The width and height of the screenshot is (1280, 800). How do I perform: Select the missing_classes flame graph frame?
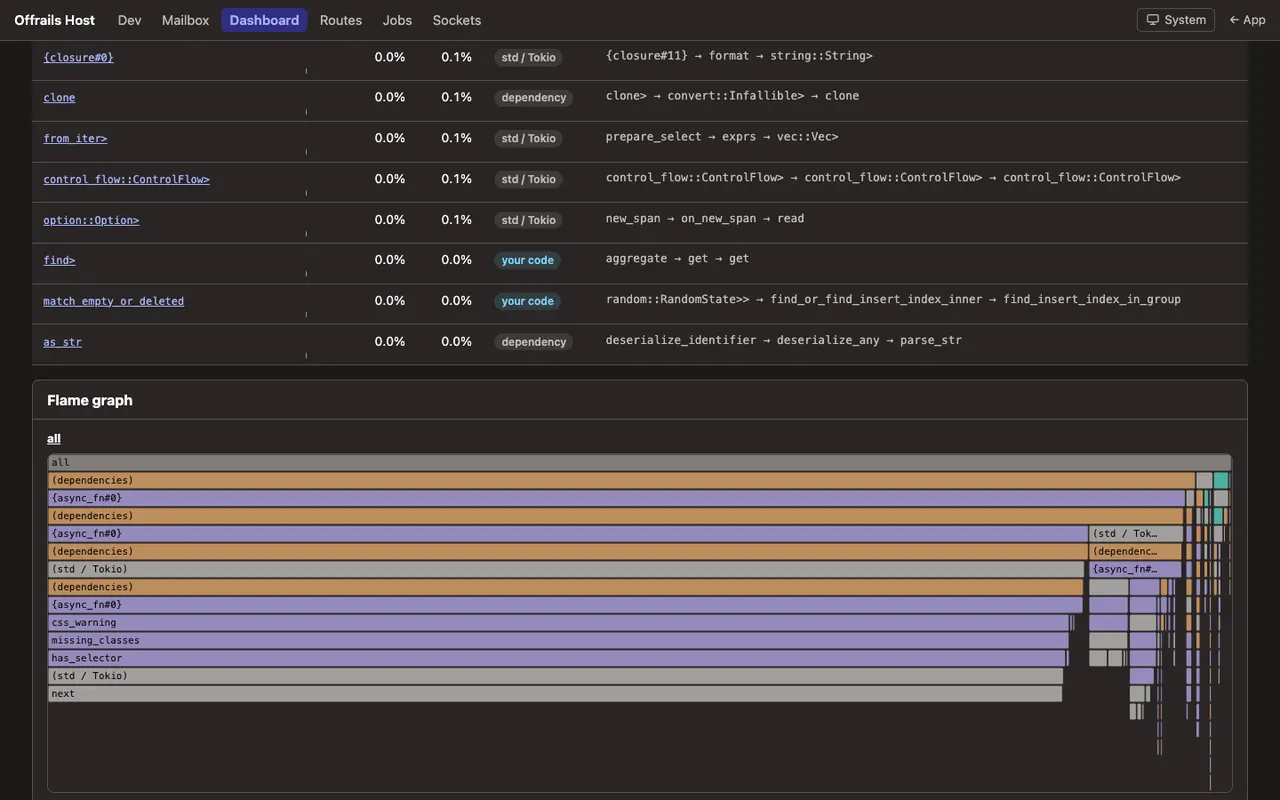click(558, 641)
